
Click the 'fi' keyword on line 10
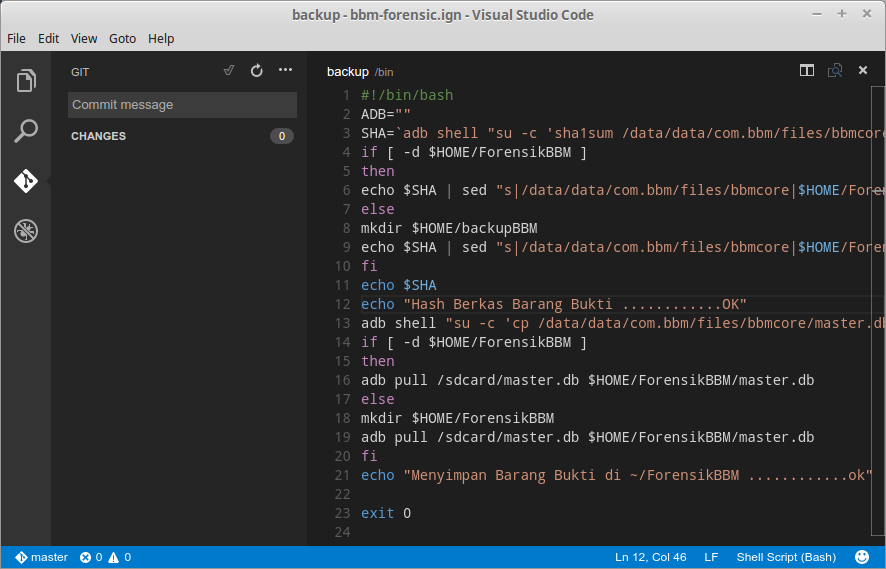coord(369,266)
